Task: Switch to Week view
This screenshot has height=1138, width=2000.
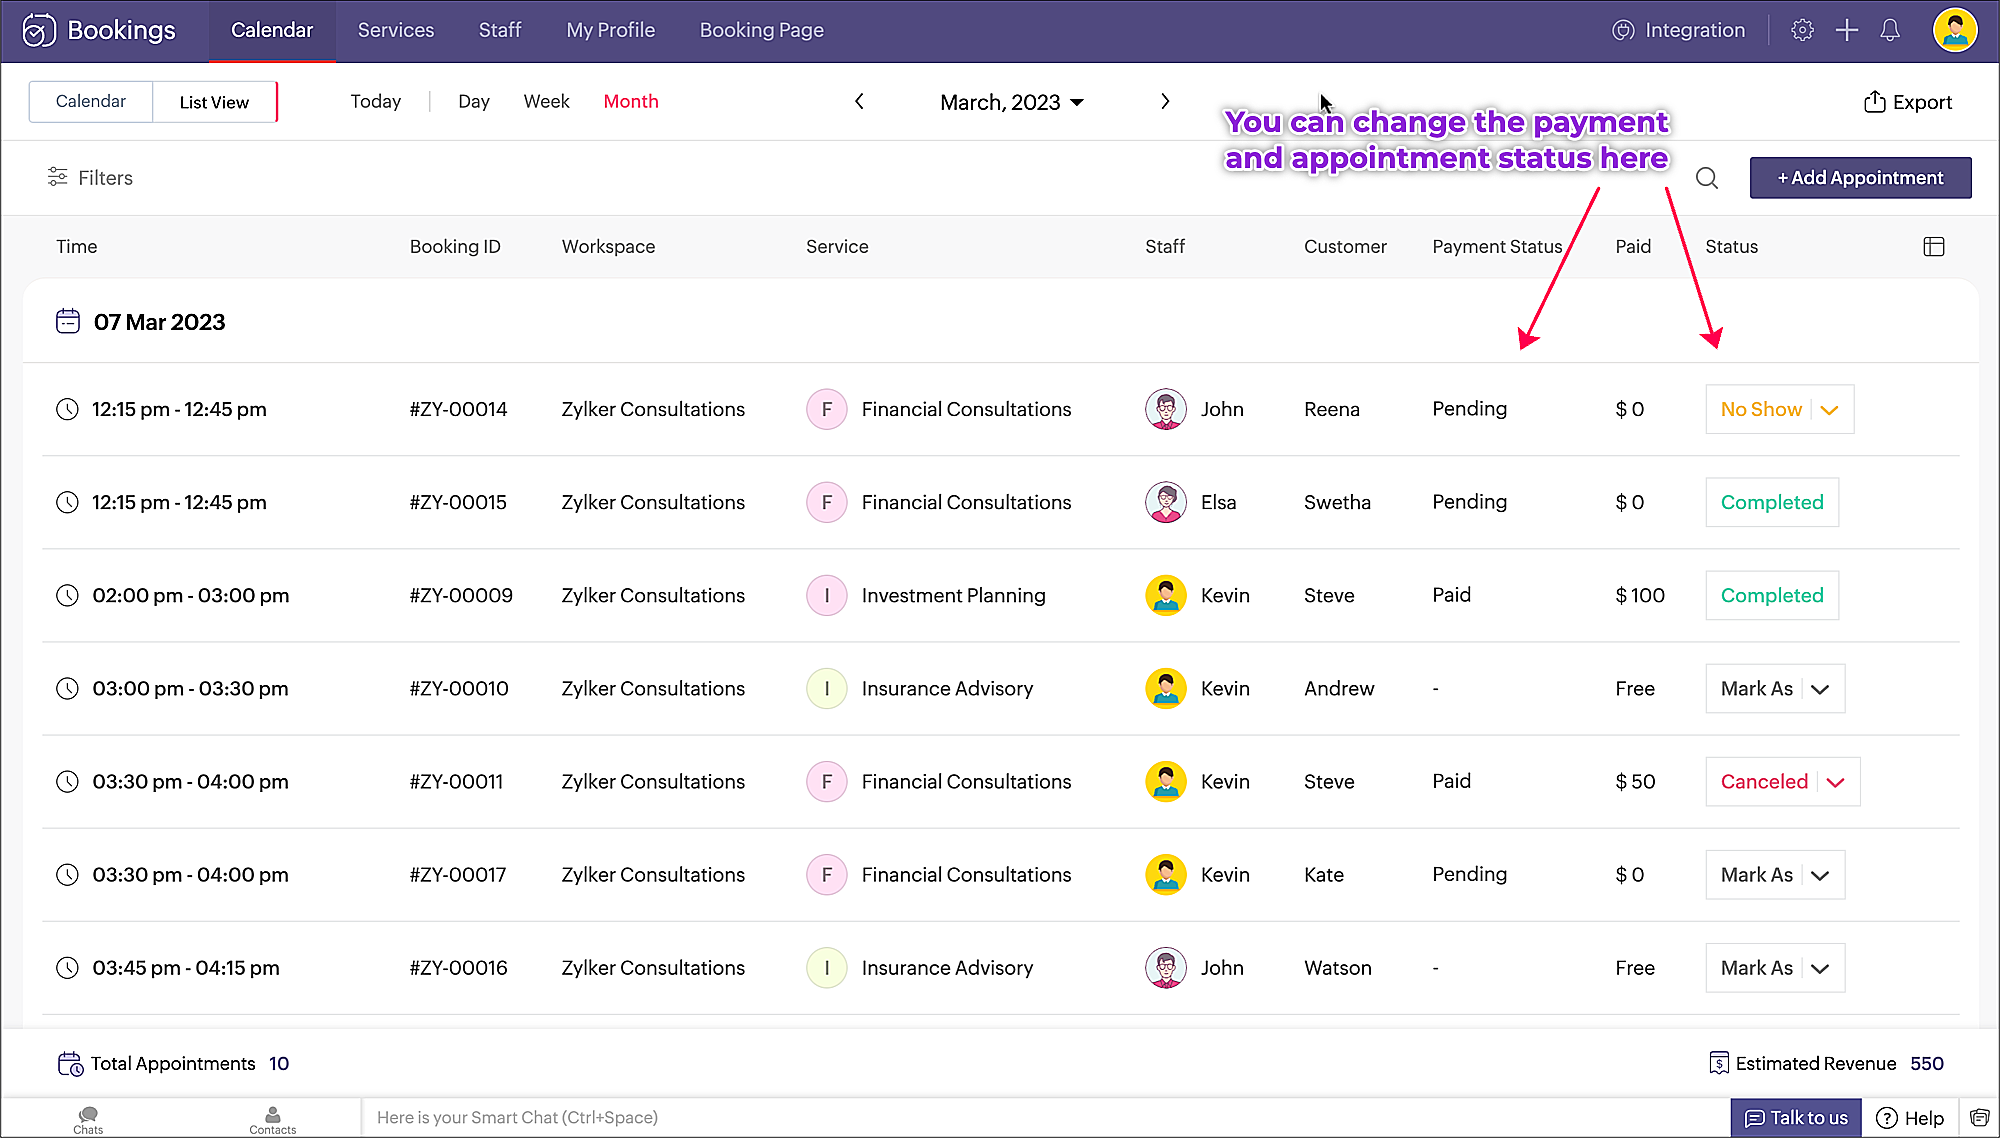Action: (546, 102)
